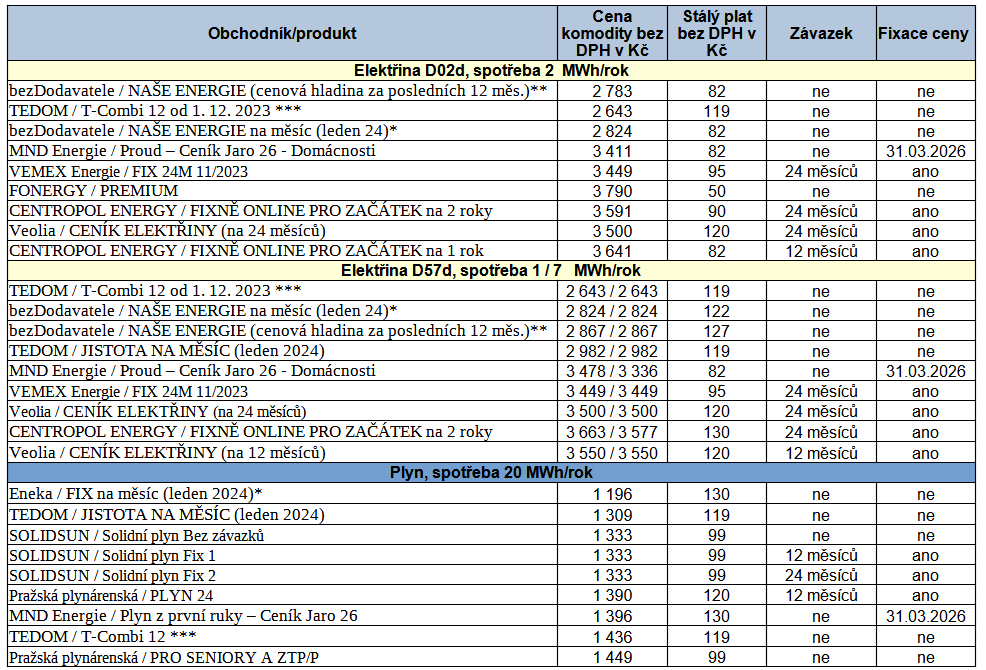Click the price cell 2 824 in D02d section

612,131
